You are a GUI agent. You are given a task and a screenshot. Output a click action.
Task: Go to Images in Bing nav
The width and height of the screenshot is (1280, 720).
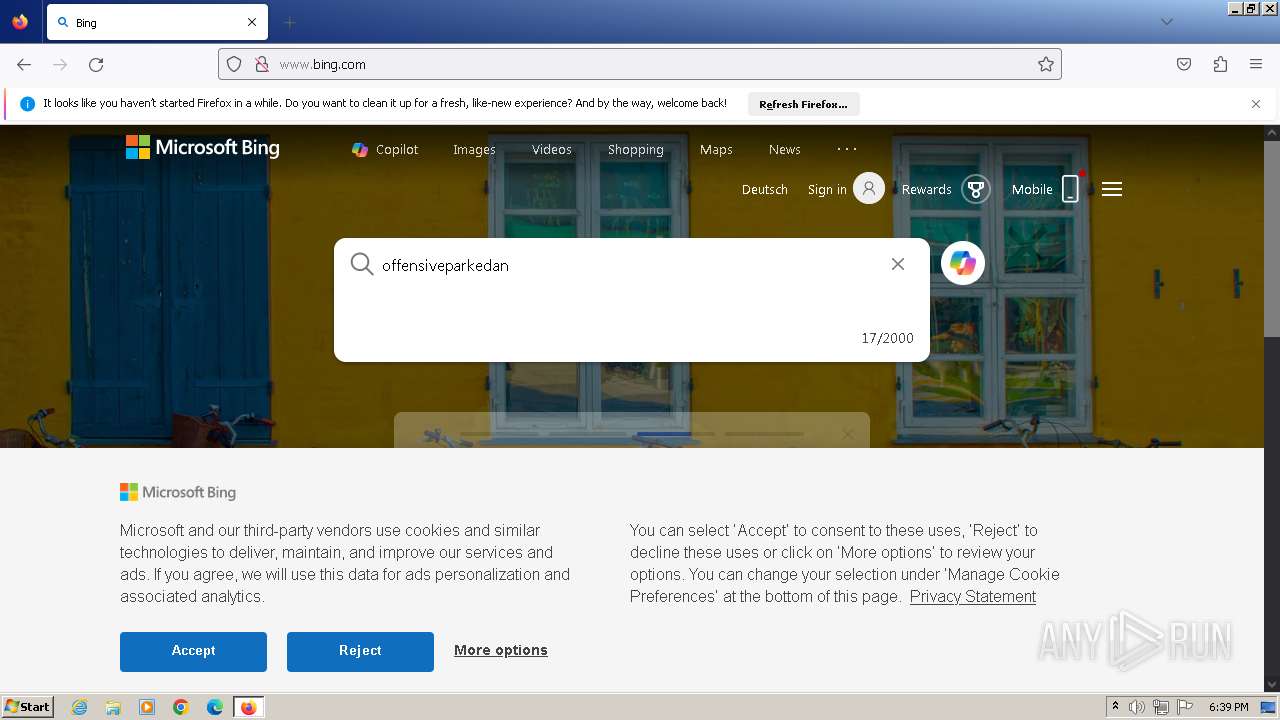(474, 149)
